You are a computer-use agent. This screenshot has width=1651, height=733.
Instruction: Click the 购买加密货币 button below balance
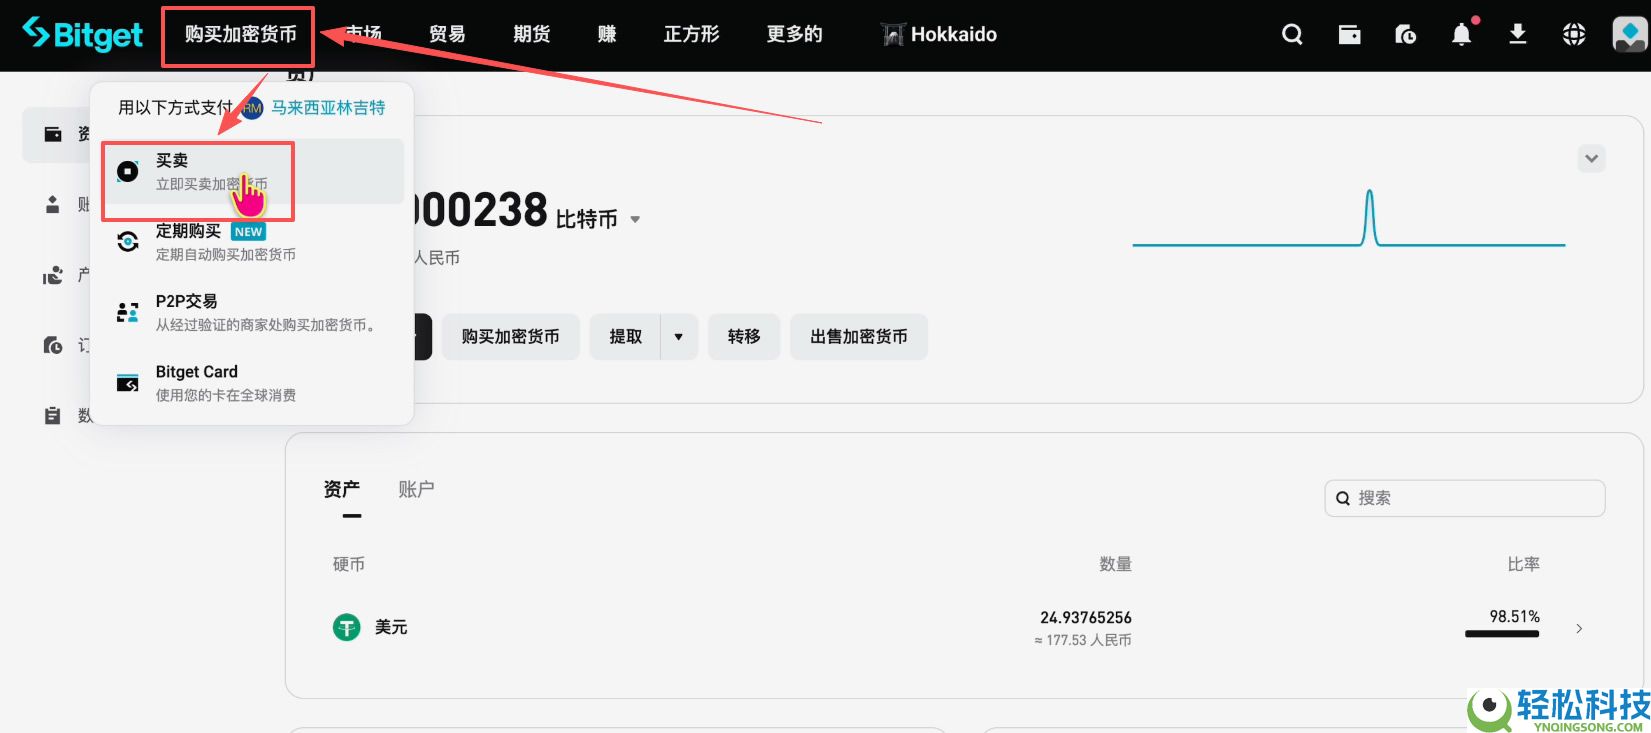pos(510,337)
